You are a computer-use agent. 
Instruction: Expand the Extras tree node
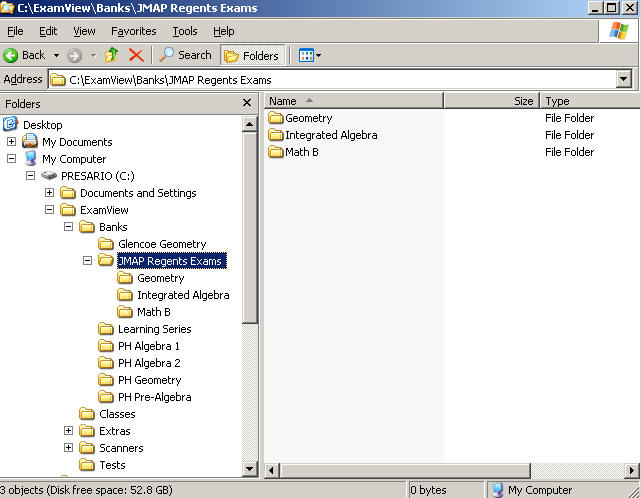[68, 431]
